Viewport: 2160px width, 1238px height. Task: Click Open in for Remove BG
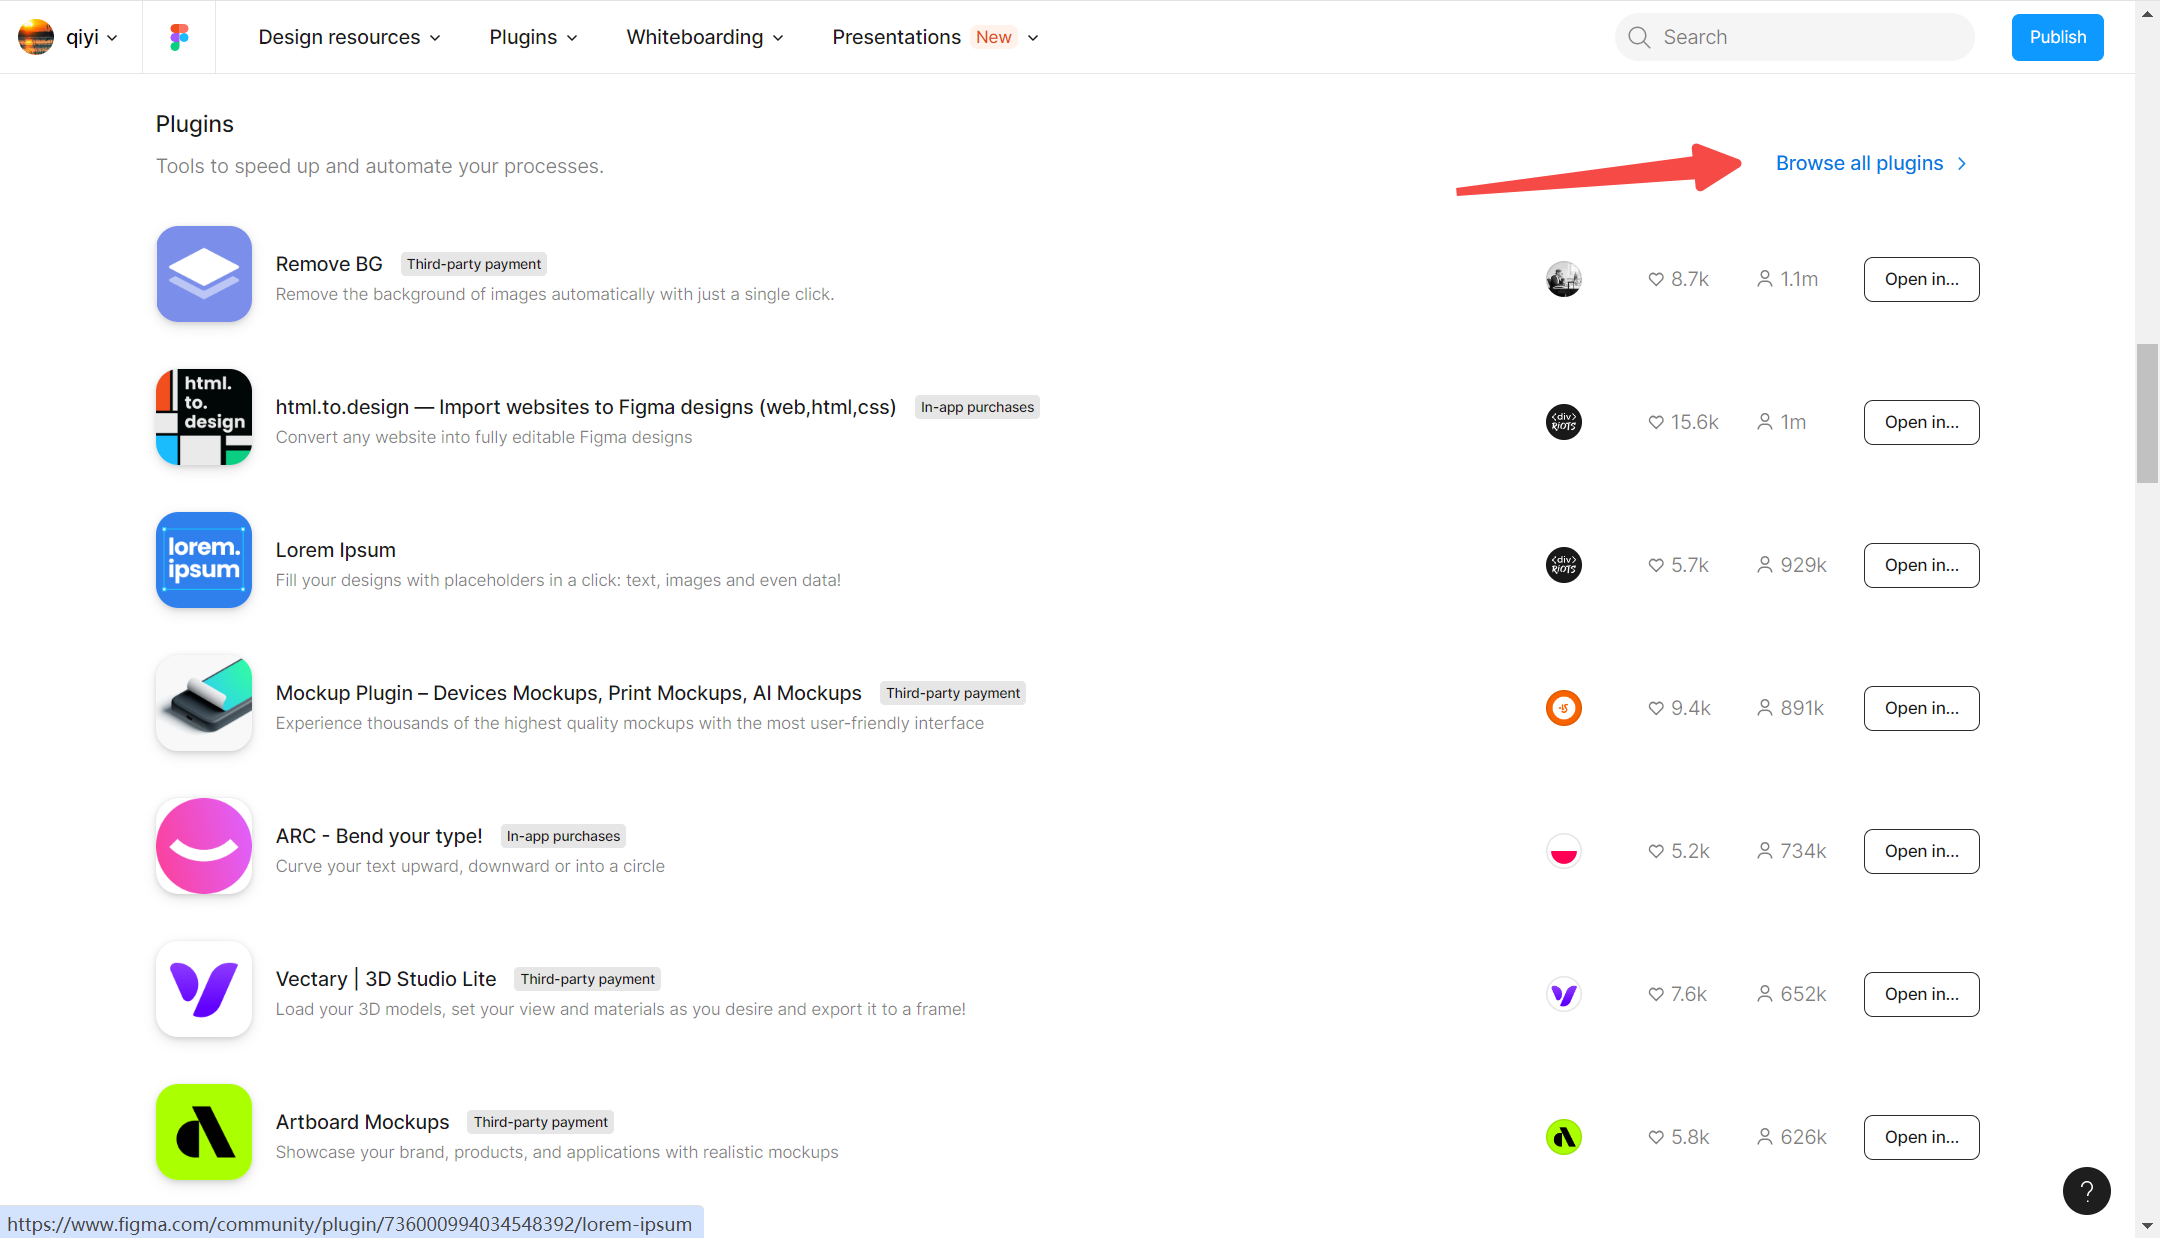[1921, 279]
